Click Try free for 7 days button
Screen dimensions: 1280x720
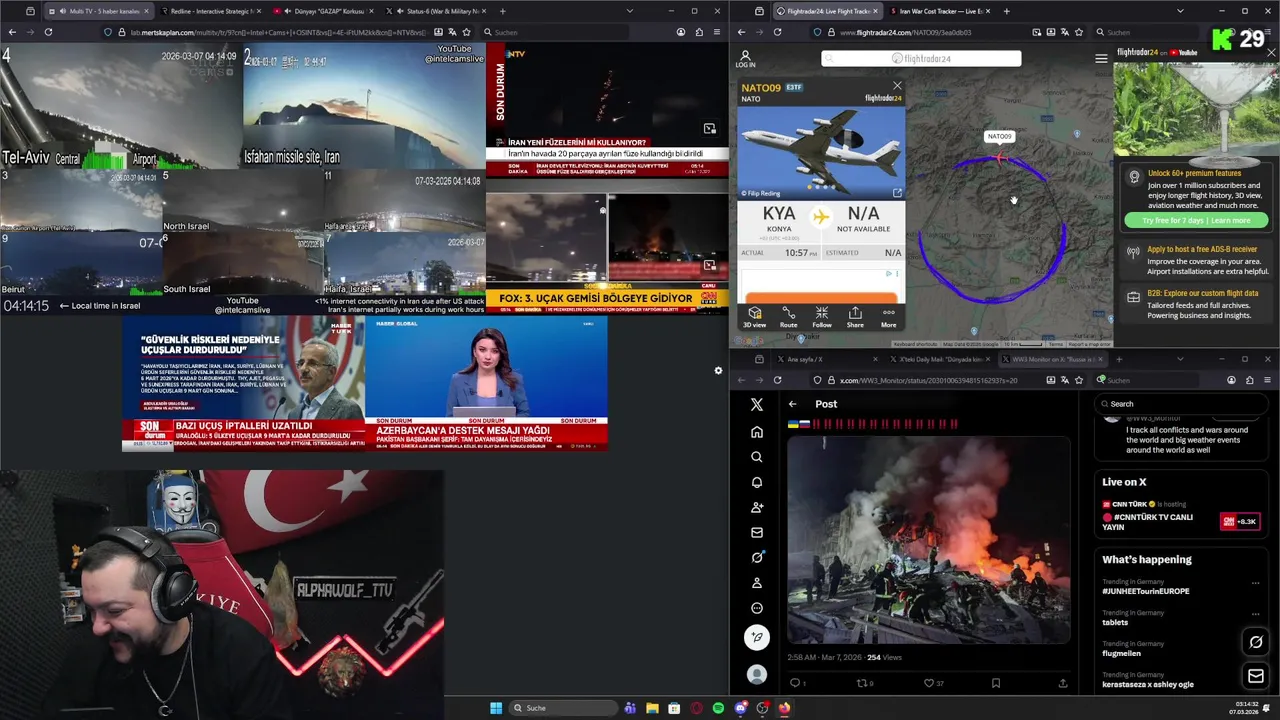click(x=1196, y=220)
